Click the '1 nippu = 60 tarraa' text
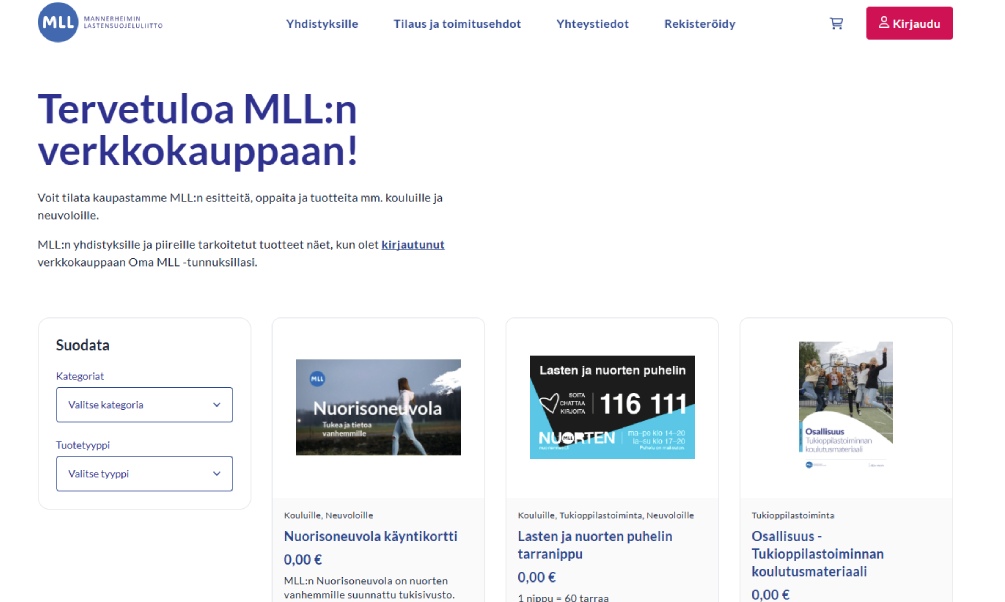 563,598
